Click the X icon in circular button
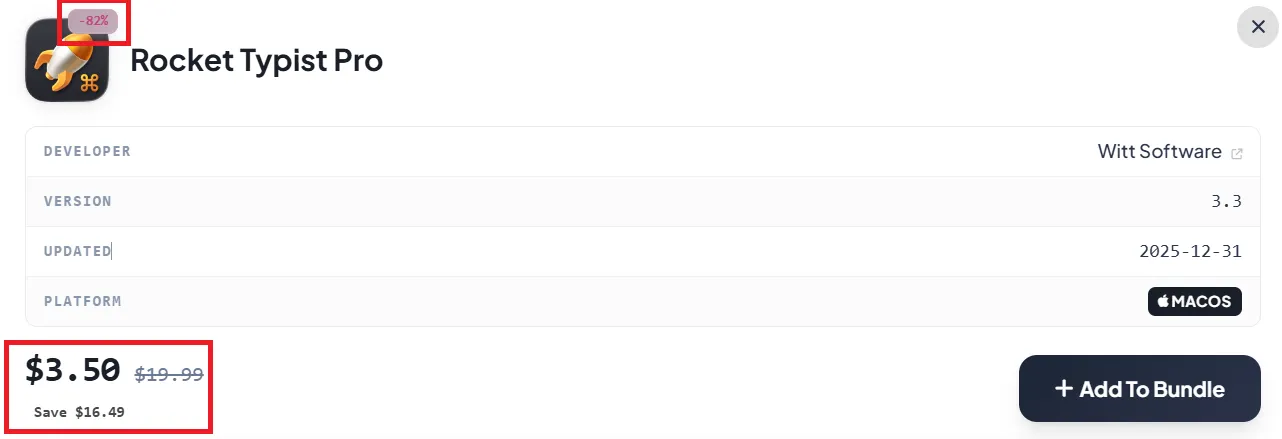 (1258, 27)
